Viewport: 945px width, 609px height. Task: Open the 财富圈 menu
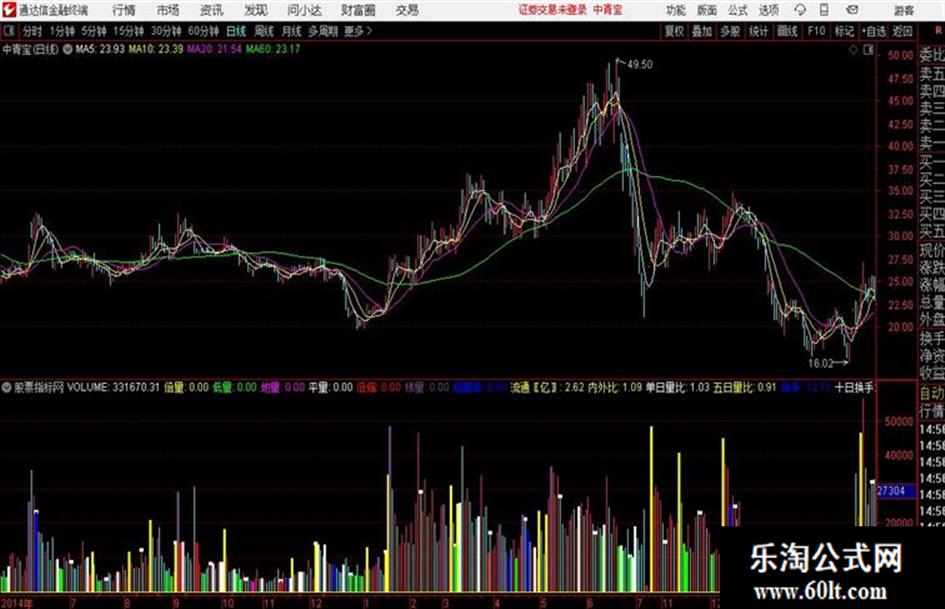tap(358, 10)
